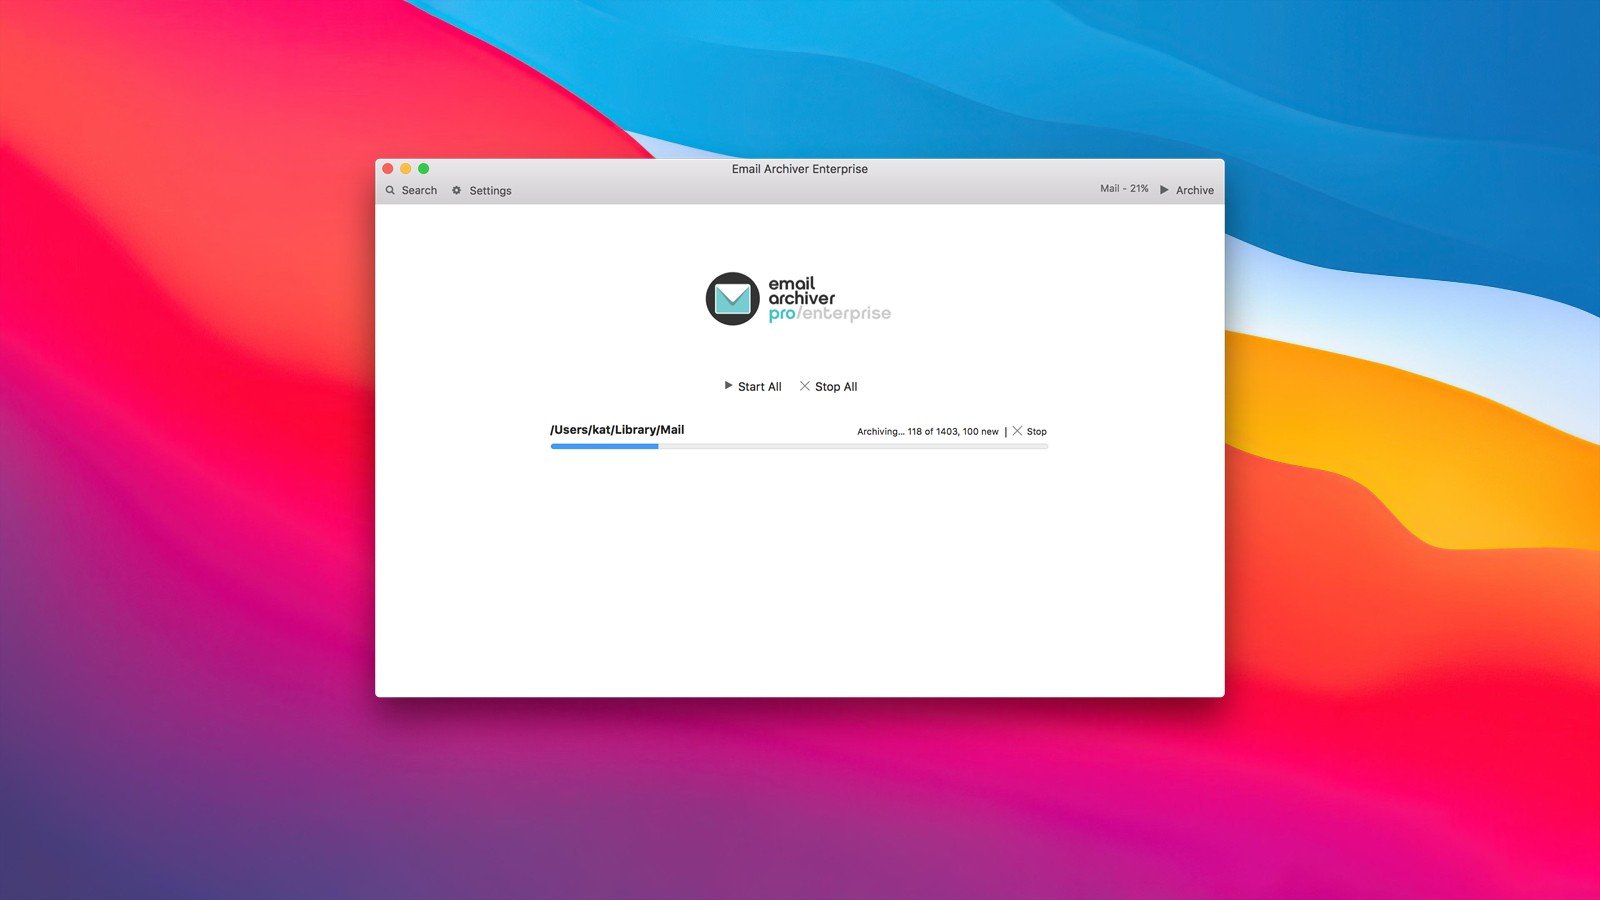Image resolution: width=1600 pixels, height=900 pixels.
Task: Click the Archive play triangle icon
Action: (1164, 190)
